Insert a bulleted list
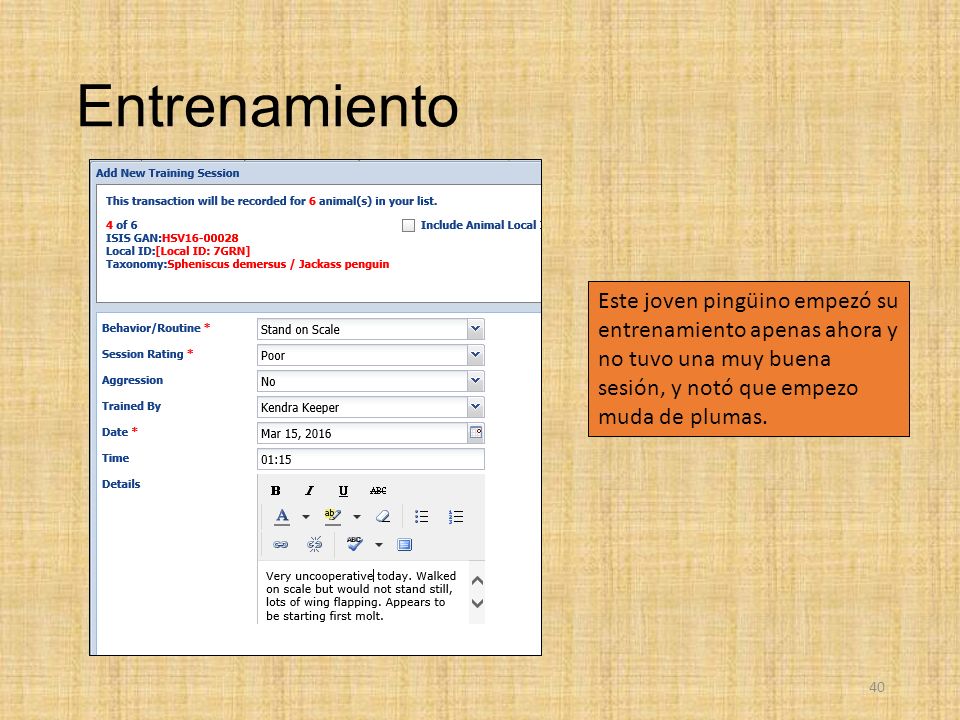The width and height of the screenshot is (960, 720). [x=421, y=516]
